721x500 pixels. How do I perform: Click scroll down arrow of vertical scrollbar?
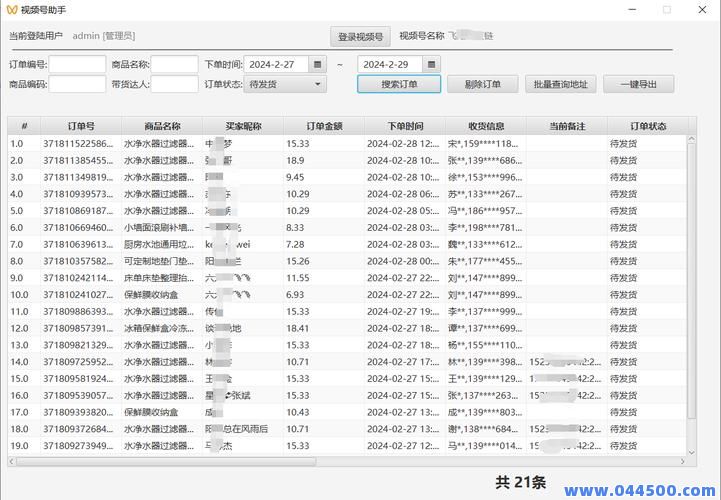click(x=691, y=453)
